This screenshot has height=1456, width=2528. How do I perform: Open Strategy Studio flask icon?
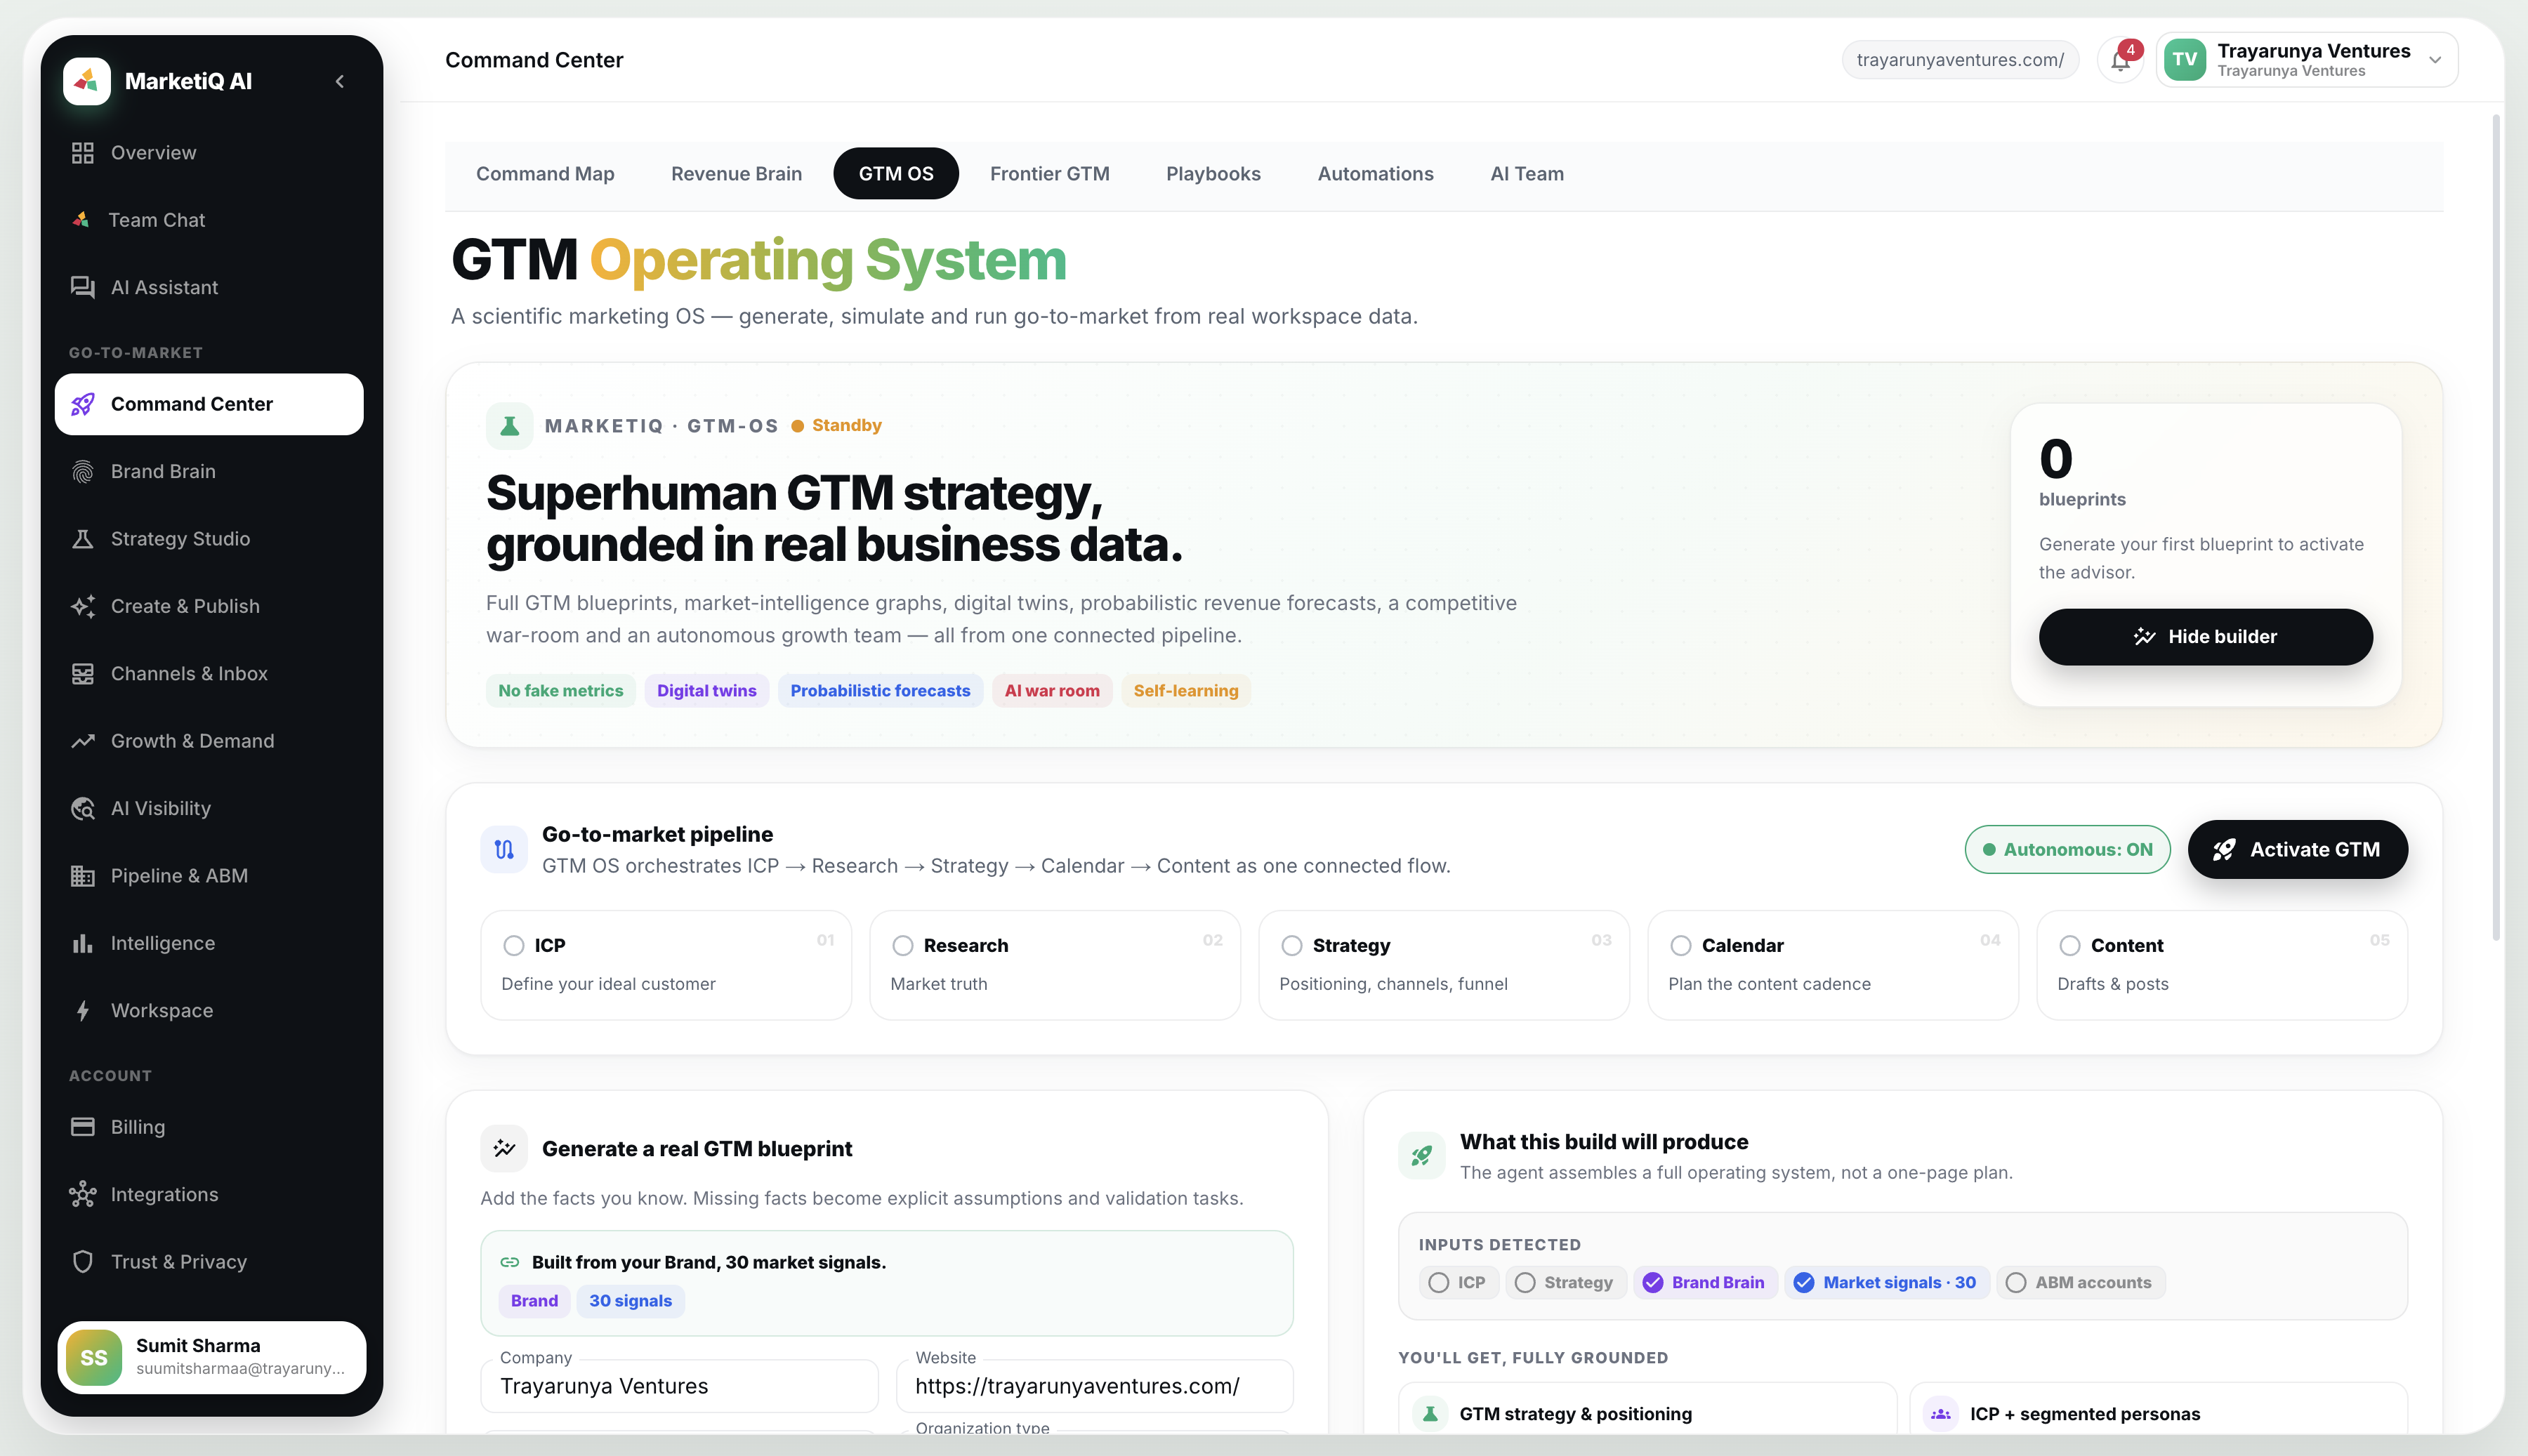83,539
